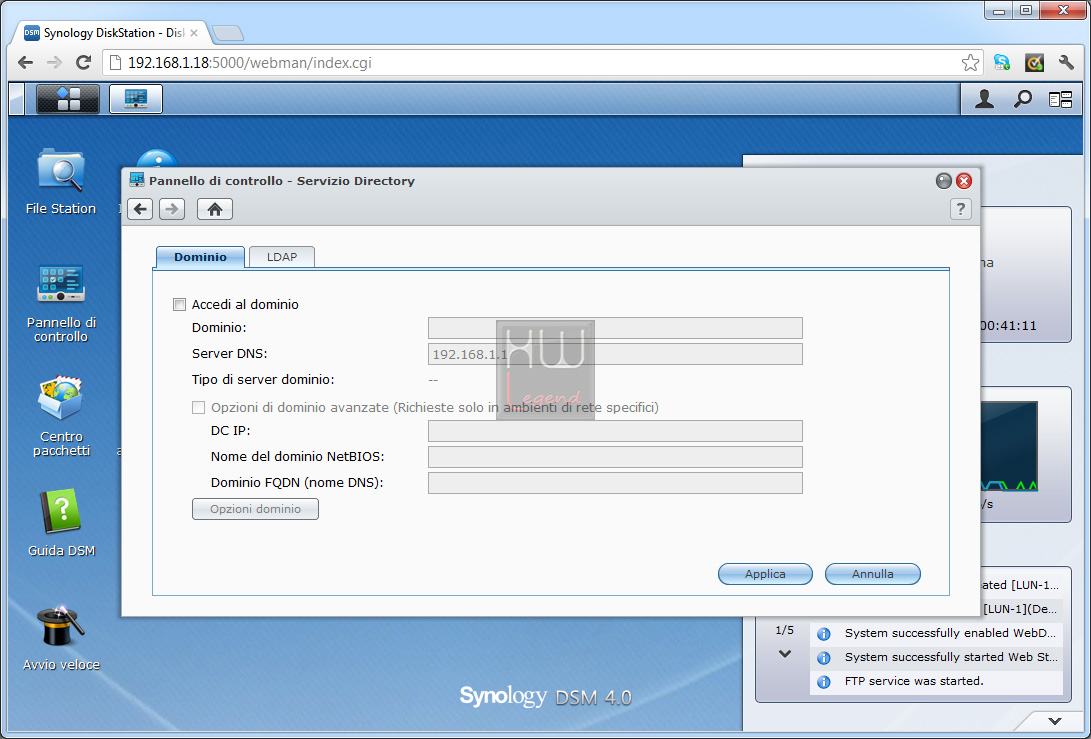The height and width of the screenshot is (739, 1091).
Task: Click the Control Panel taskbar icon
Action: (x=136, y=99)
